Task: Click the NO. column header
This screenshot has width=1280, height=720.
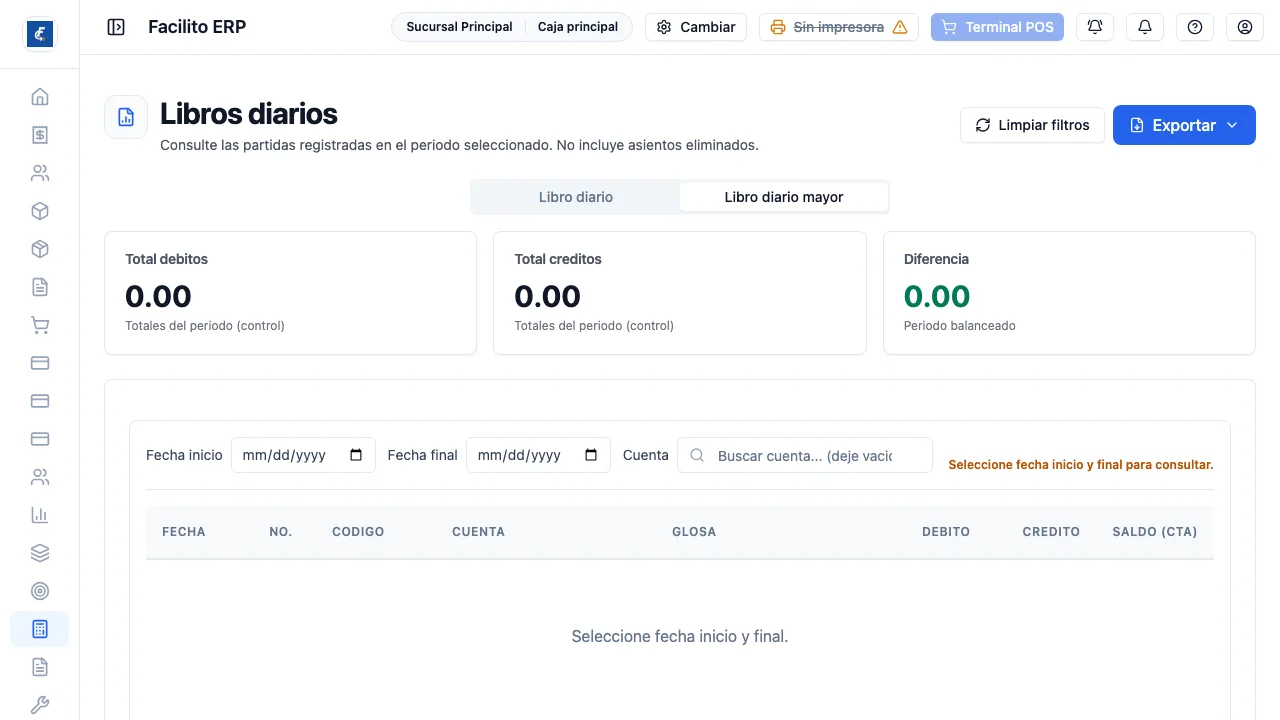Action: 281,532
